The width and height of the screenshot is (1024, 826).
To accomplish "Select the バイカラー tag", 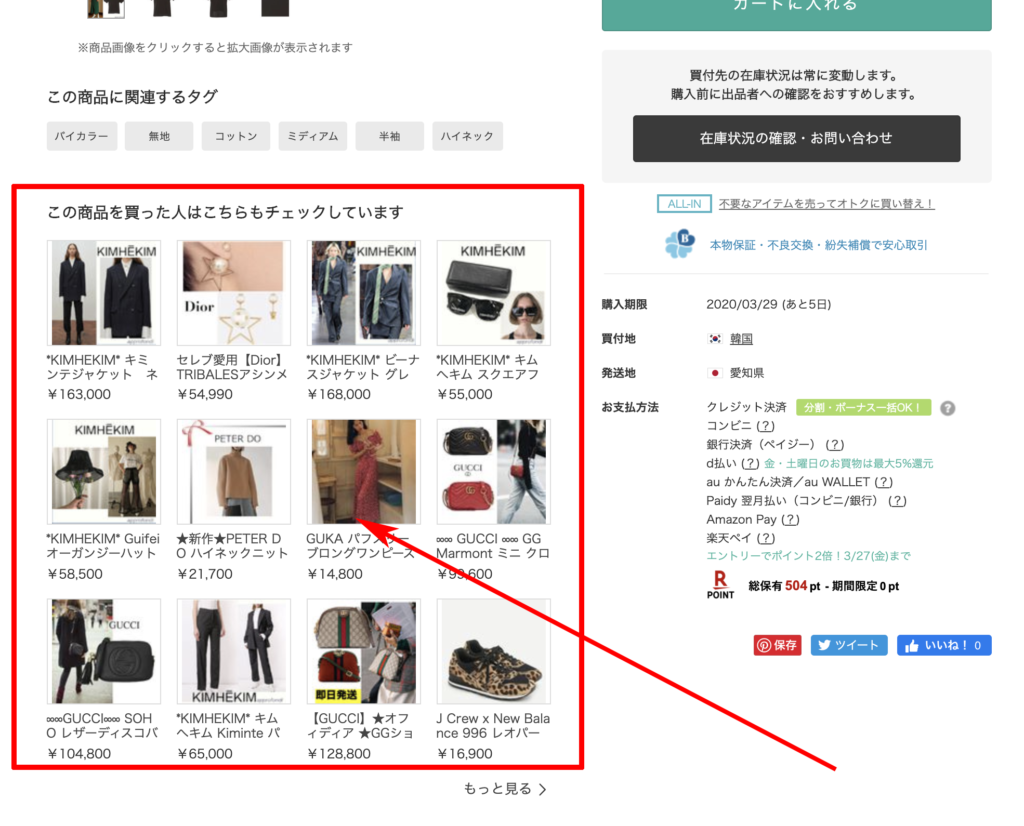I will 82,136.
